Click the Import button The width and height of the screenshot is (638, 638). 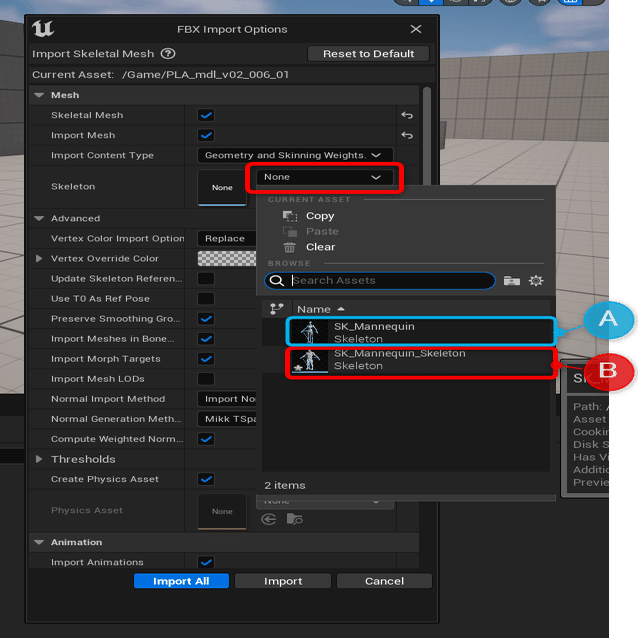tap(283, 581)
